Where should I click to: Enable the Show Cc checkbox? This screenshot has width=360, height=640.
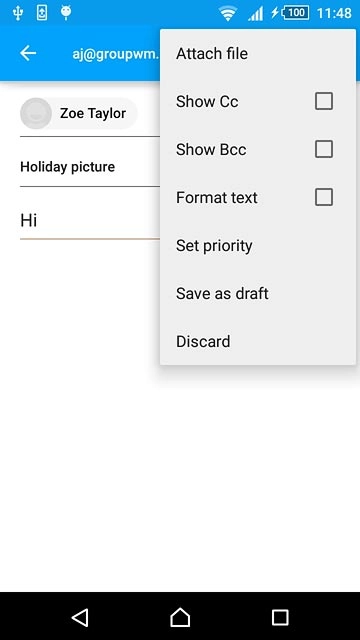pyautogui.click(x=324, y=101)
